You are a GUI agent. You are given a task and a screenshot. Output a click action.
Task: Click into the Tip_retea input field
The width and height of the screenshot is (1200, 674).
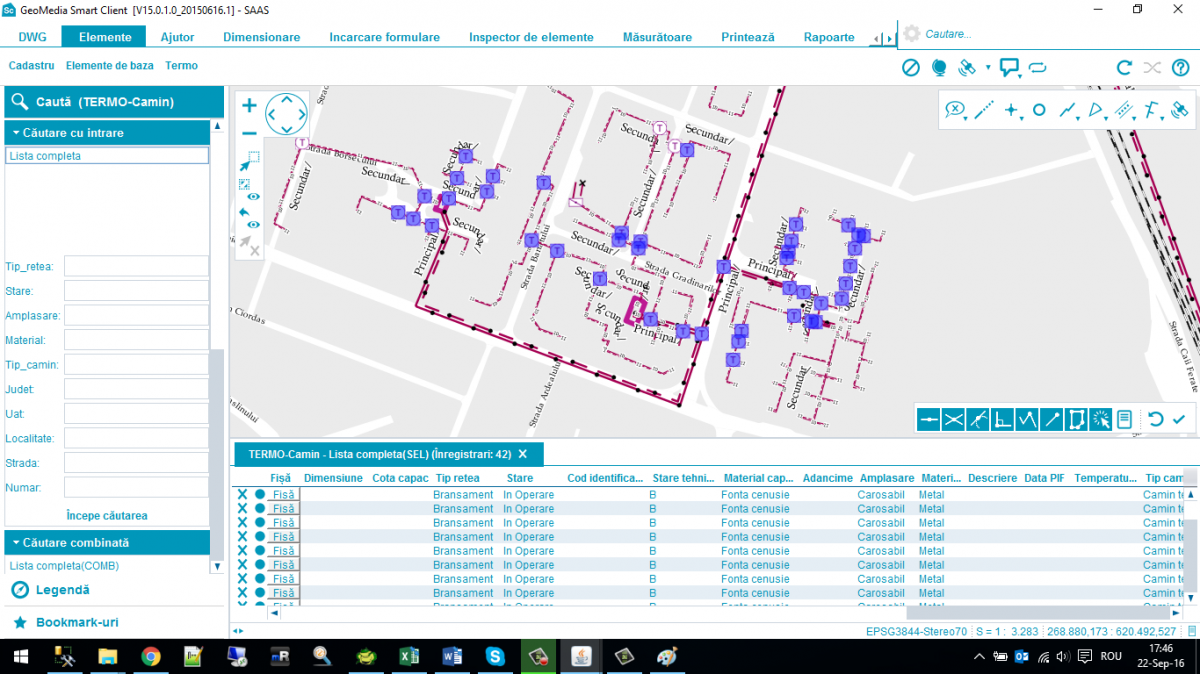(x=136, y=266)
